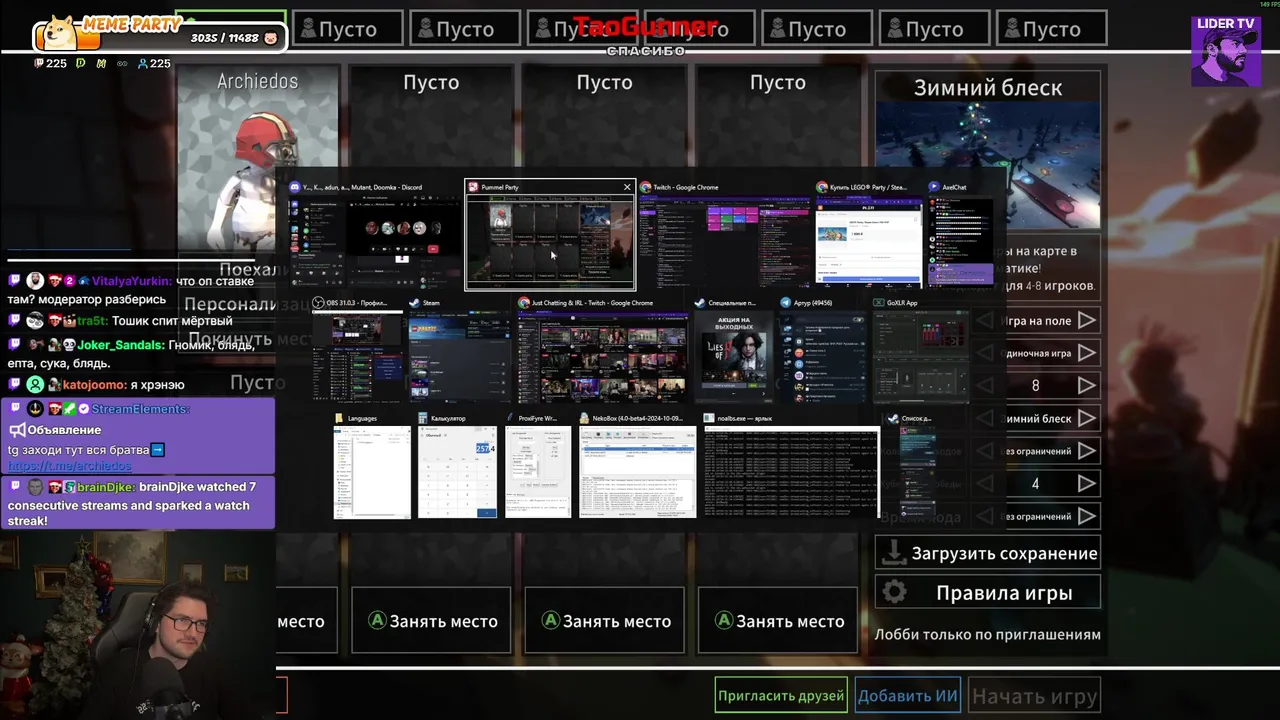Click brainDjke username in watch streak message
Screen dimensions: 1280x720
pos(106,487)
